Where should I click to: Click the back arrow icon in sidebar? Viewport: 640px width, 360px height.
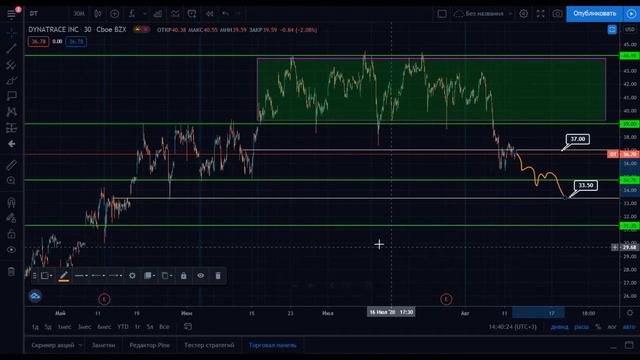[x=11, y=144]
